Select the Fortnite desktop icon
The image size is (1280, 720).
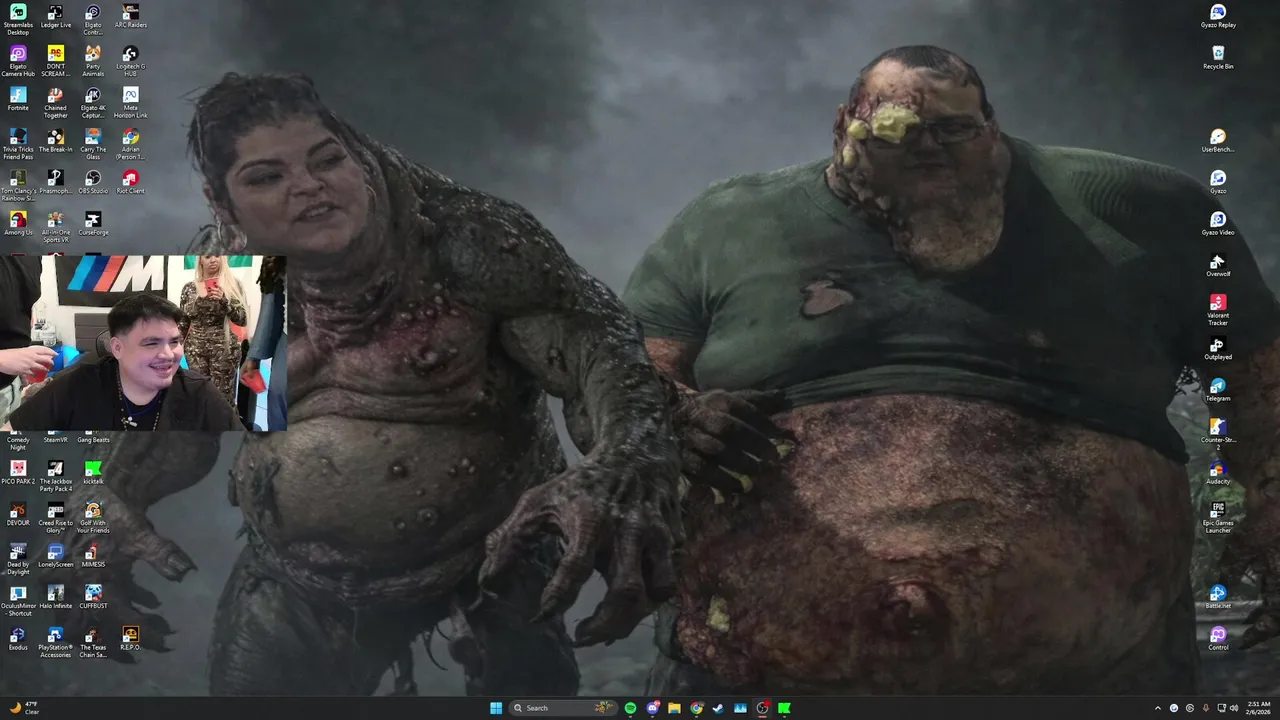[x=18, y=99]
